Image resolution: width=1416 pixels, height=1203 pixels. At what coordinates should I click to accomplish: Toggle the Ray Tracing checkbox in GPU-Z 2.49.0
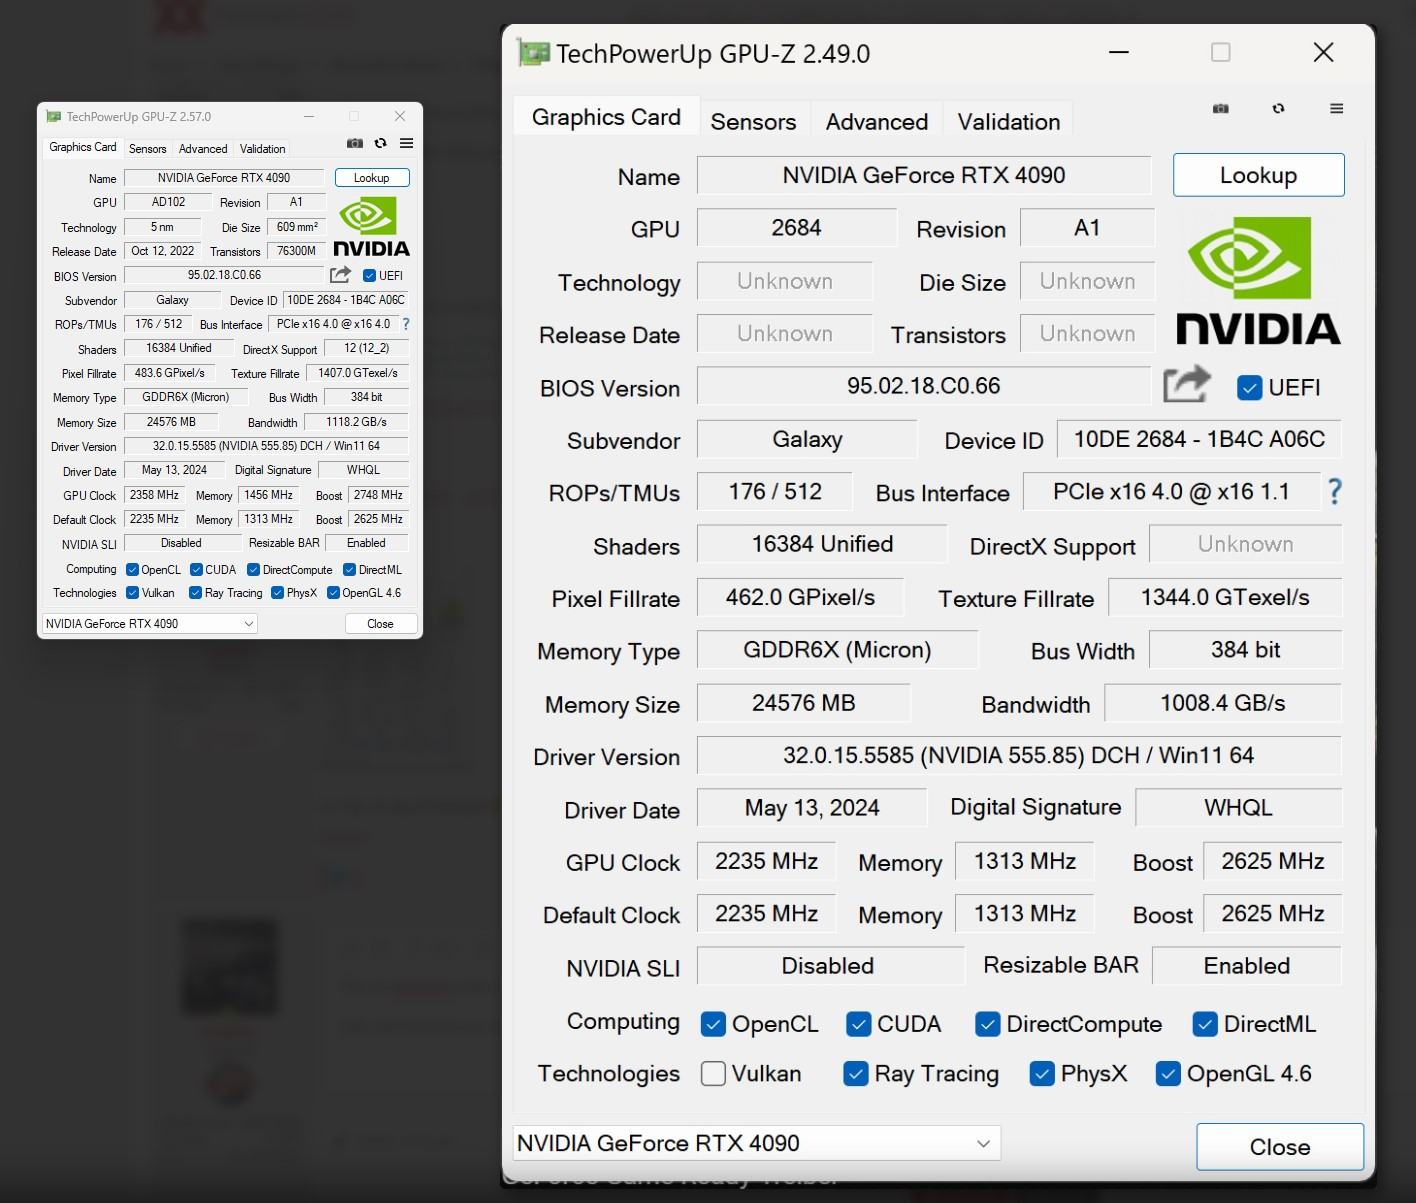(x=856, y=1073)
